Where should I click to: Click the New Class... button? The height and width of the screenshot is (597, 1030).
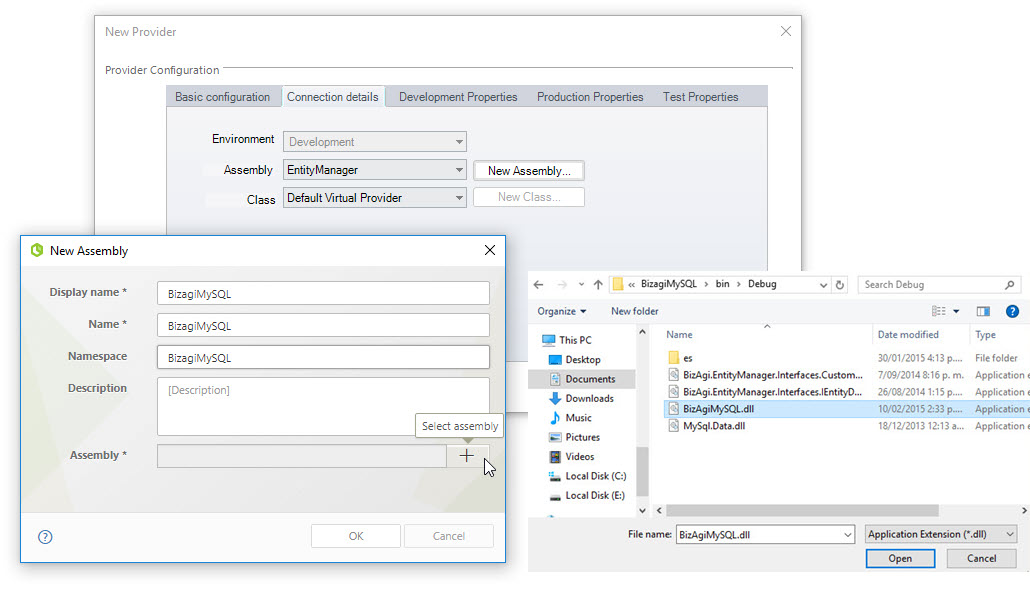[x=529, y=197]
